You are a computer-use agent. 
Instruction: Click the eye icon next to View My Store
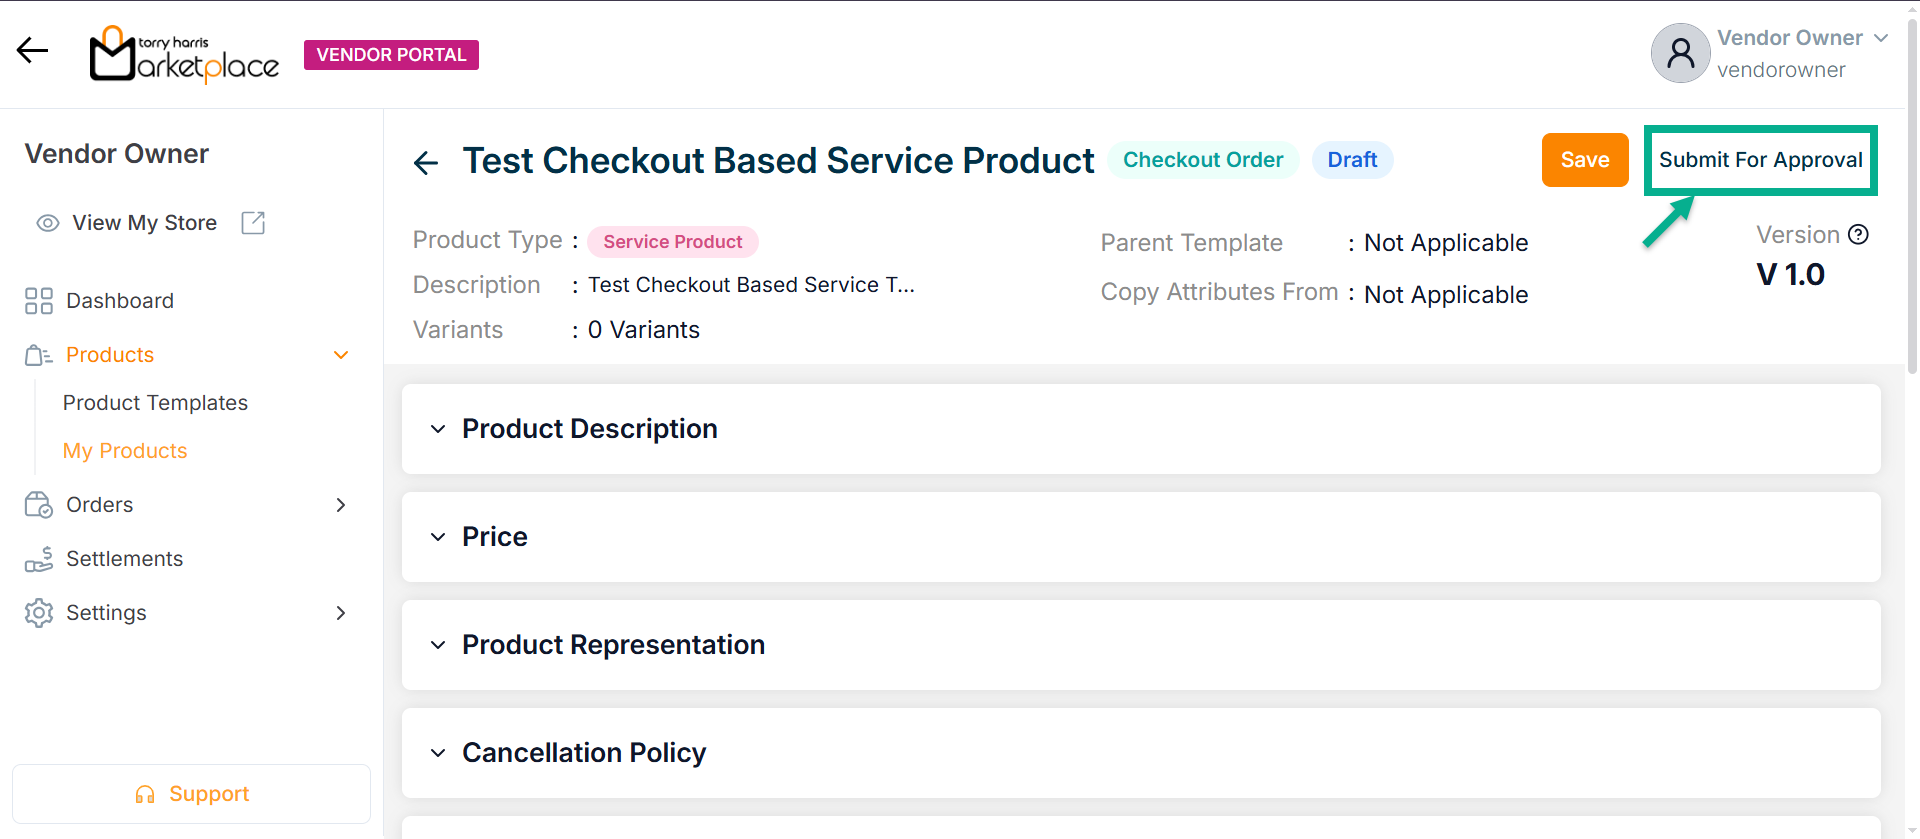tap(47, 223)
